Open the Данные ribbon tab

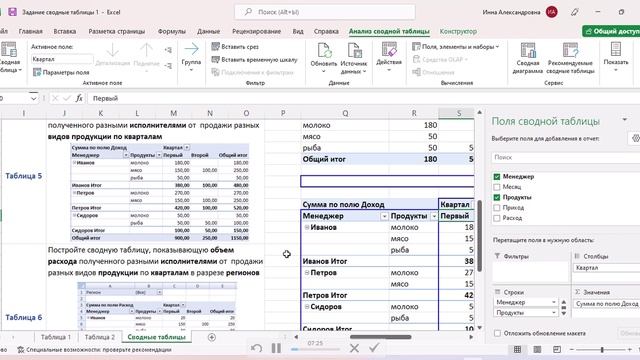[x=208, y=31]
